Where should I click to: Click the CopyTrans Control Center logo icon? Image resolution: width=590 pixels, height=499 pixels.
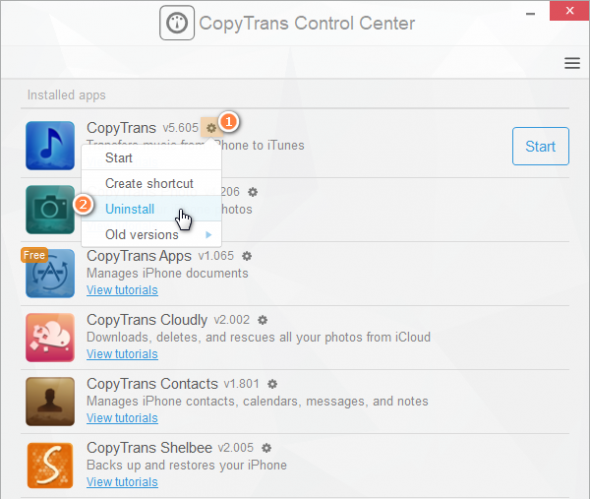point(177,23)
